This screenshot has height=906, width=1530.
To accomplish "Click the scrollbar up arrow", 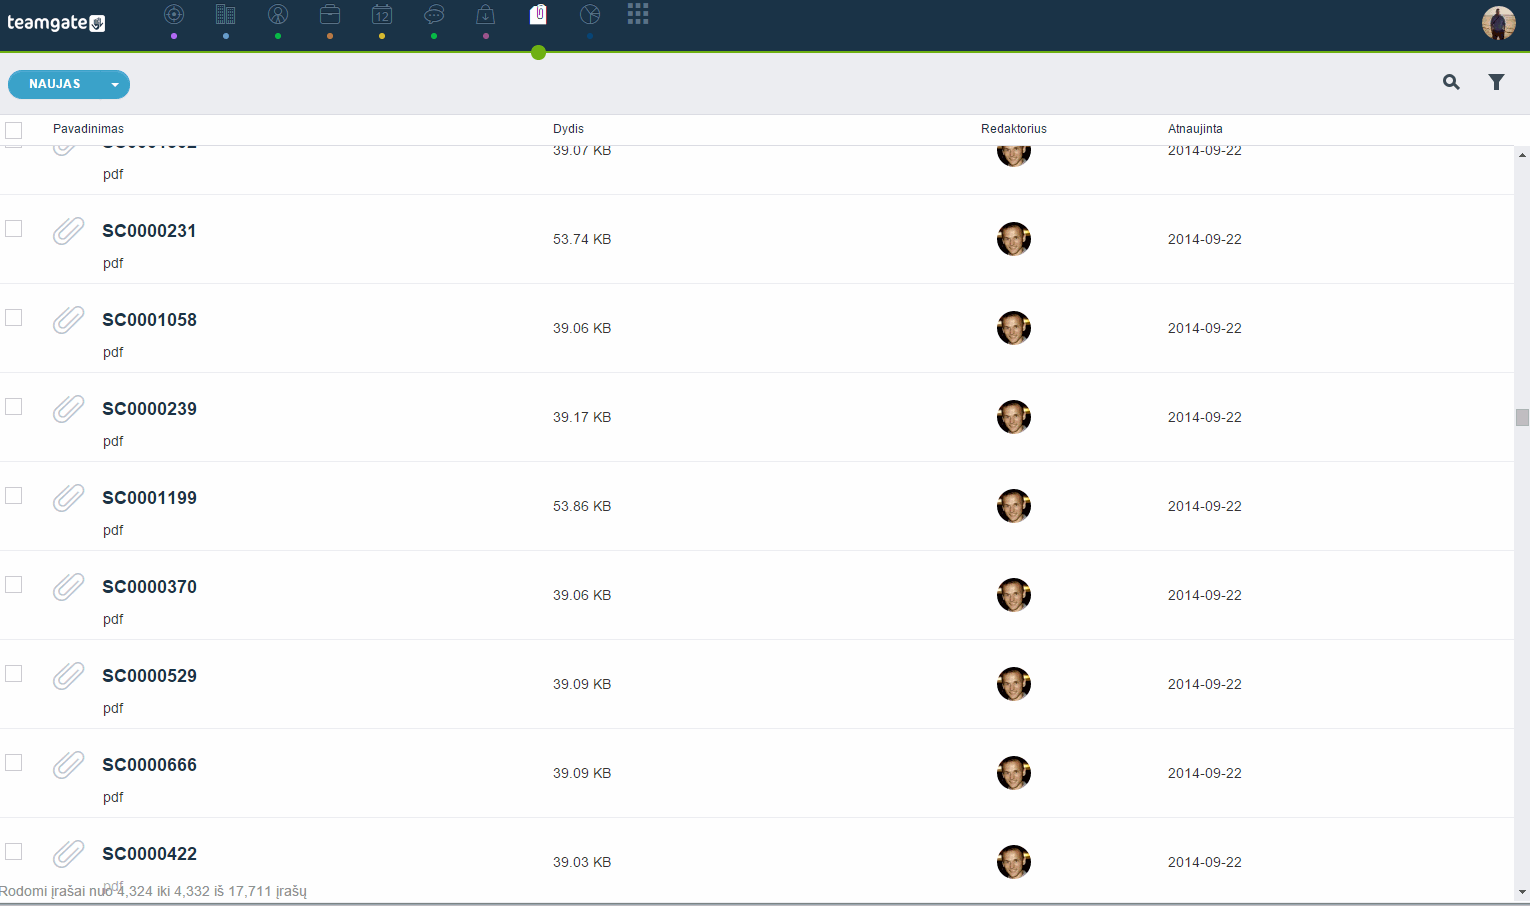I will [1522, 155].
